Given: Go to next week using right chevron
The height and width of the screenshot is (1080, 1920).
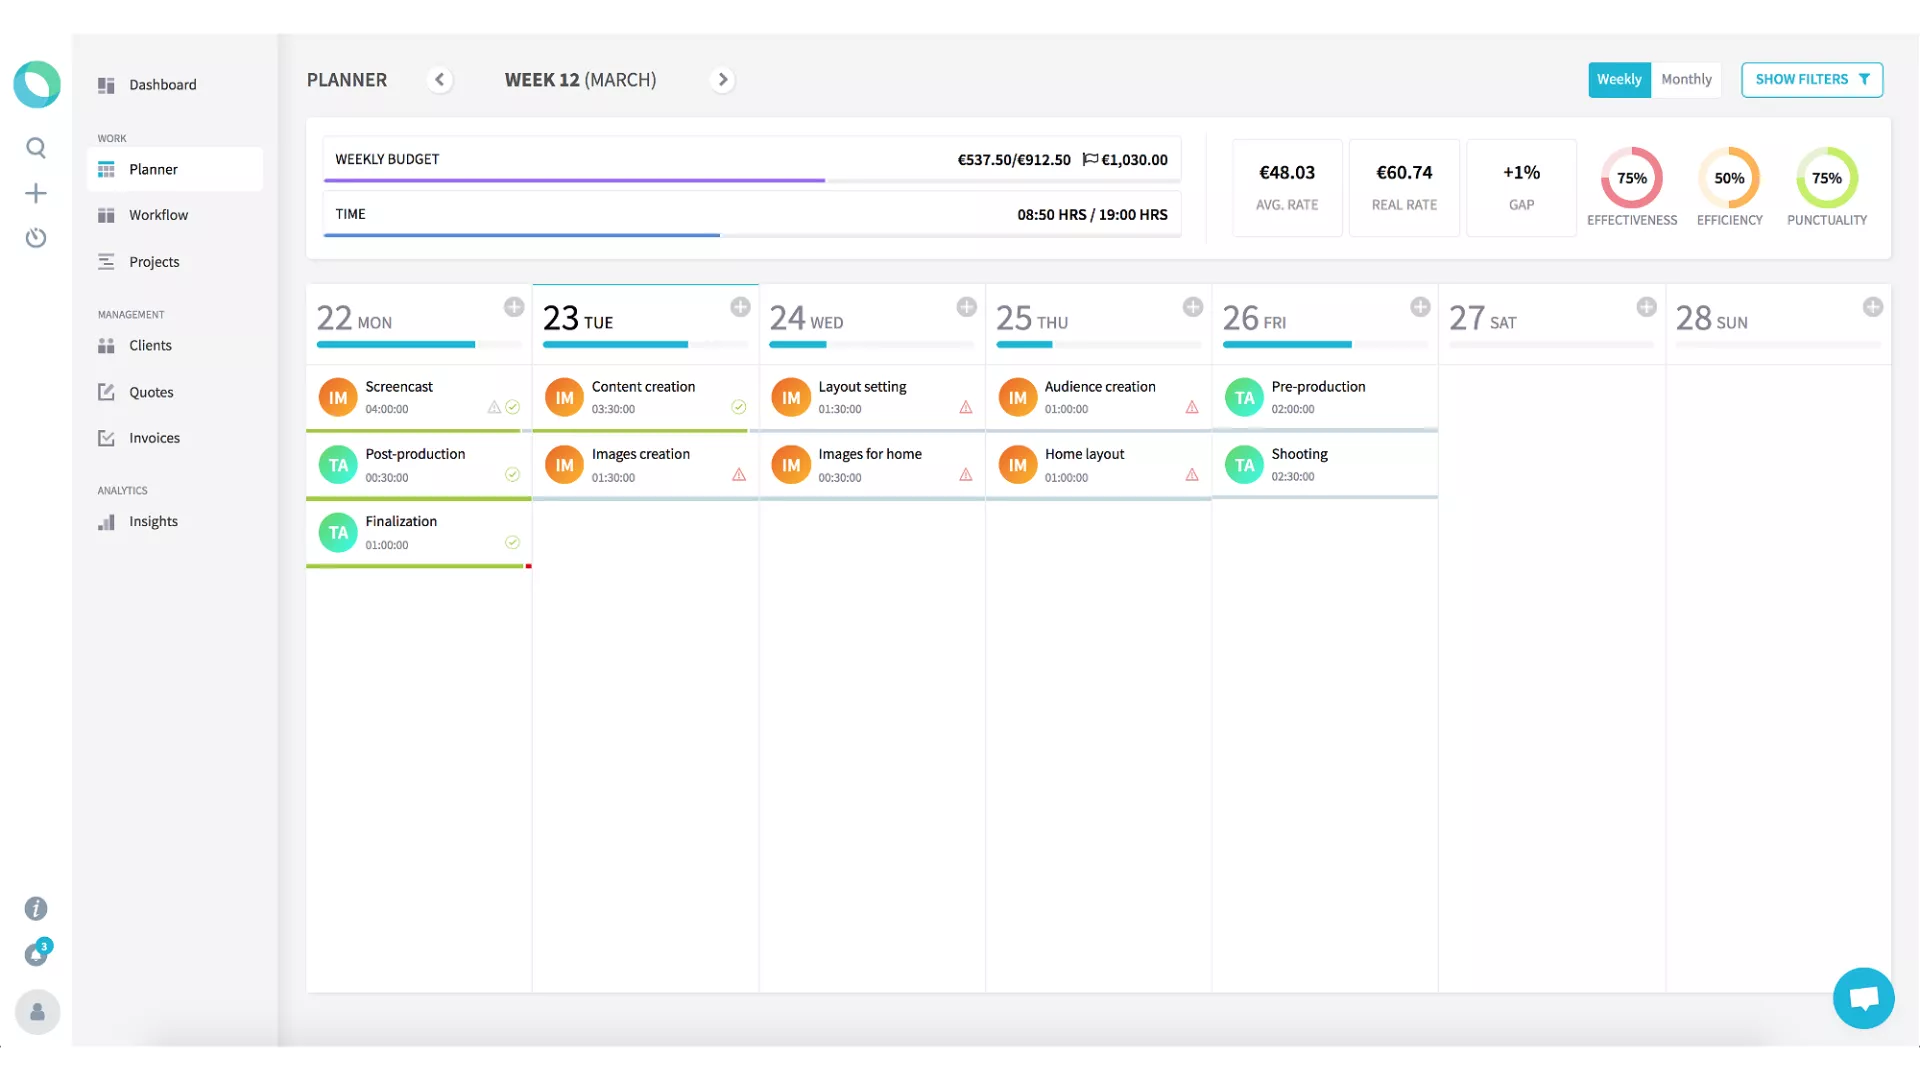Looking at the screenshot, I should 722,80.
